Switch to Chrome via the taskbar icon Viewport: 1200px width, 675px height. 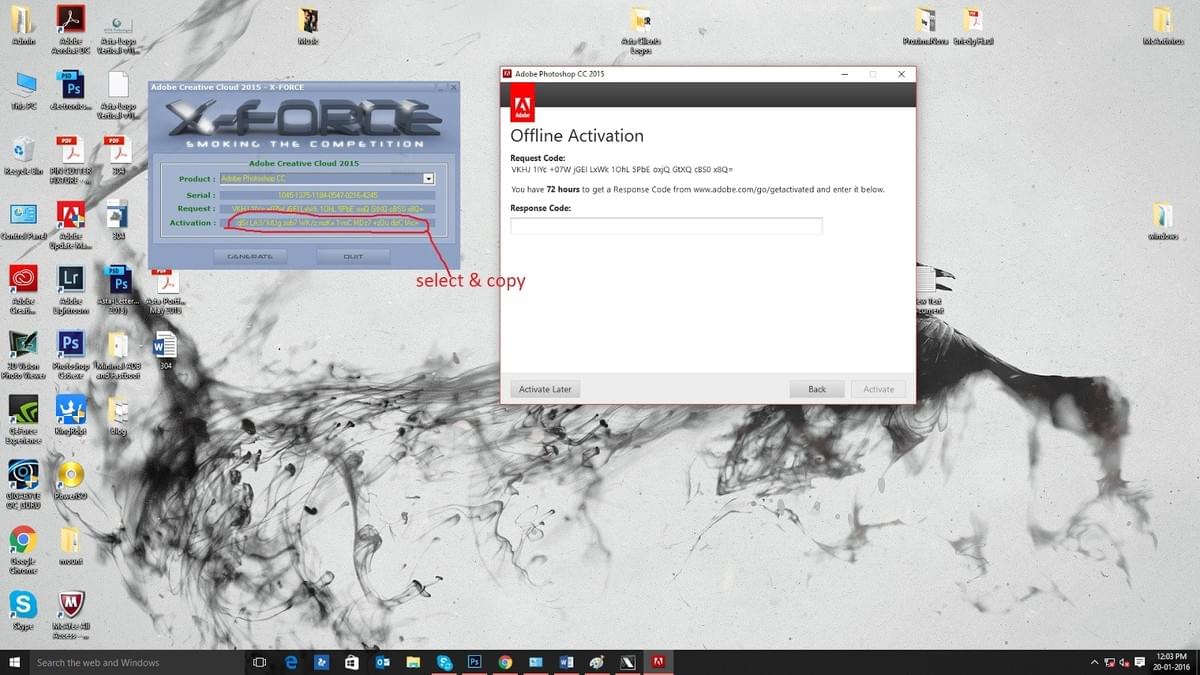click(505, 662)
